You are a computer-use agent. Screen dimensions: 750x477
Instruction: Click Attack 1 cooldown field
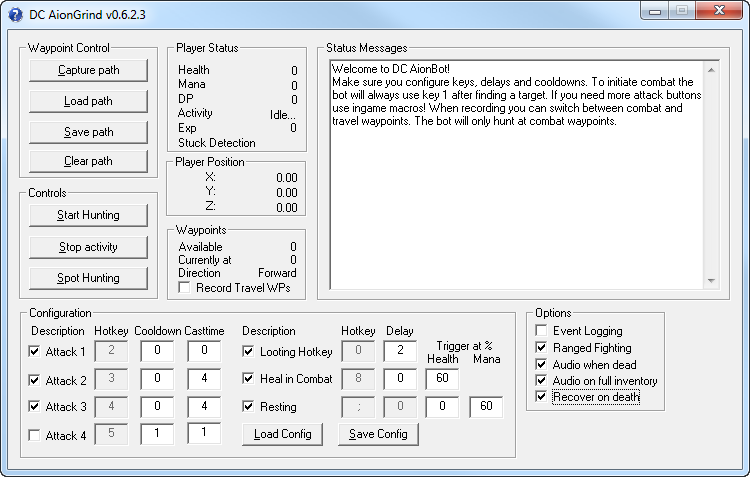[157, 351]
